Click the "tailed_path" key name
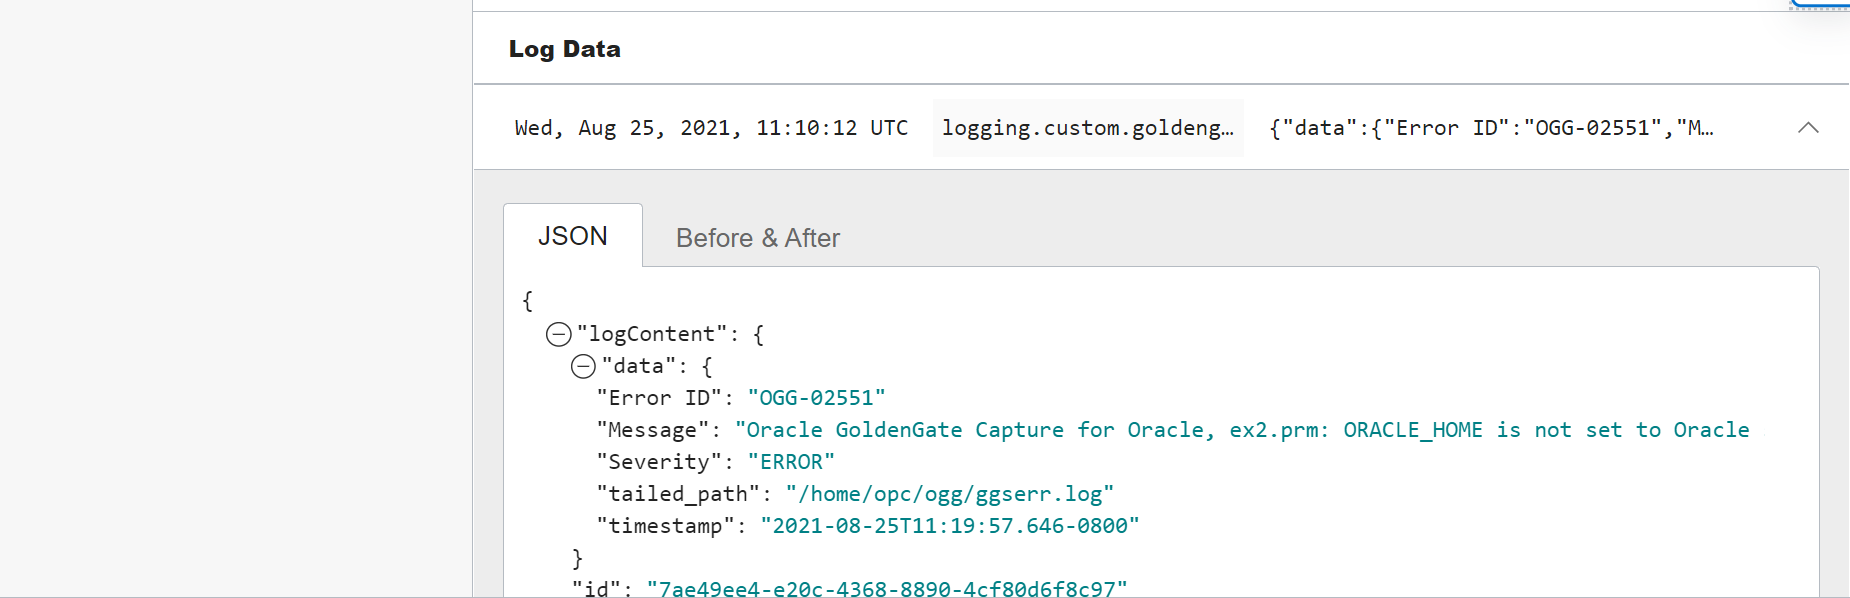This screenshot has width=1850, height=598. [x=678, y=494]
